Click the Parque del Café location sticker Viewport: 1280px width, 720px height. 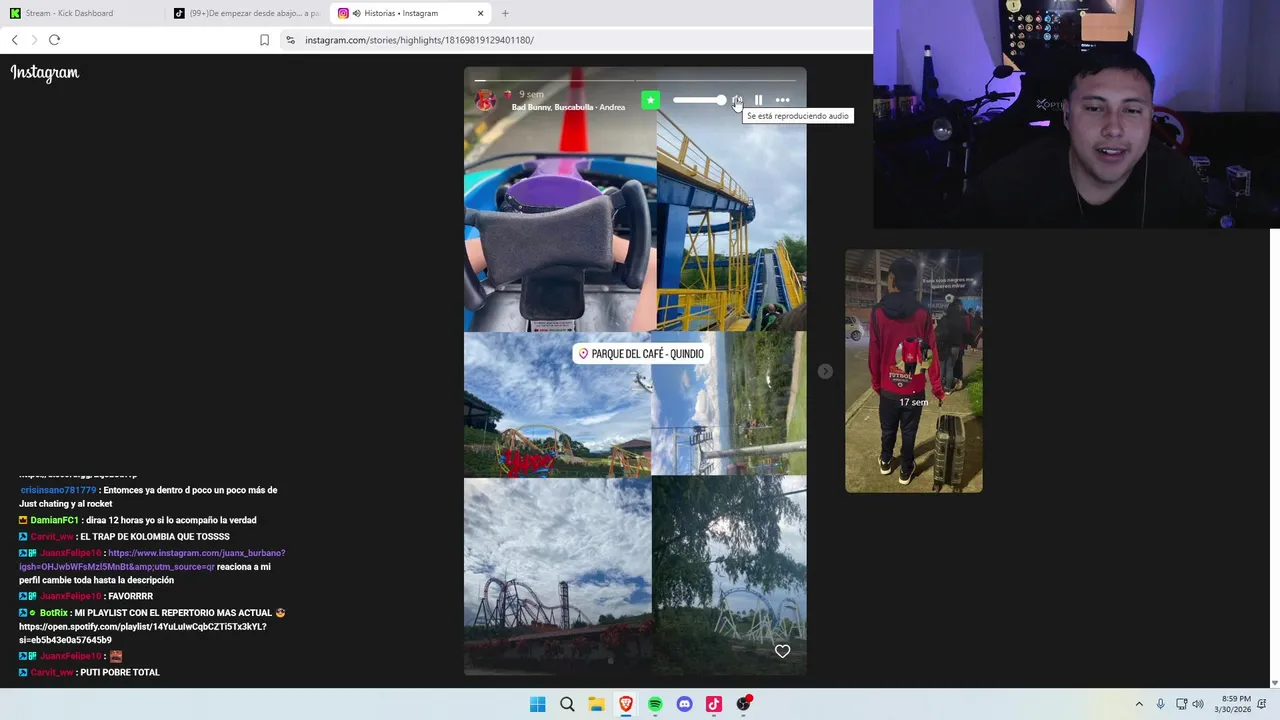pos(641,354)
